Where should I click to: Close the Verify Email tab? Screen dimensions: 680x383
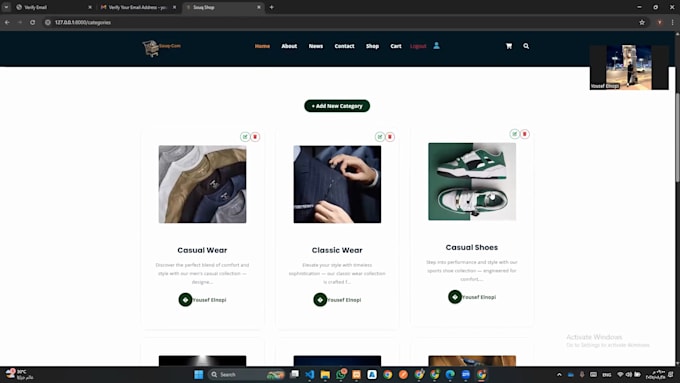[x=90, y=7]
